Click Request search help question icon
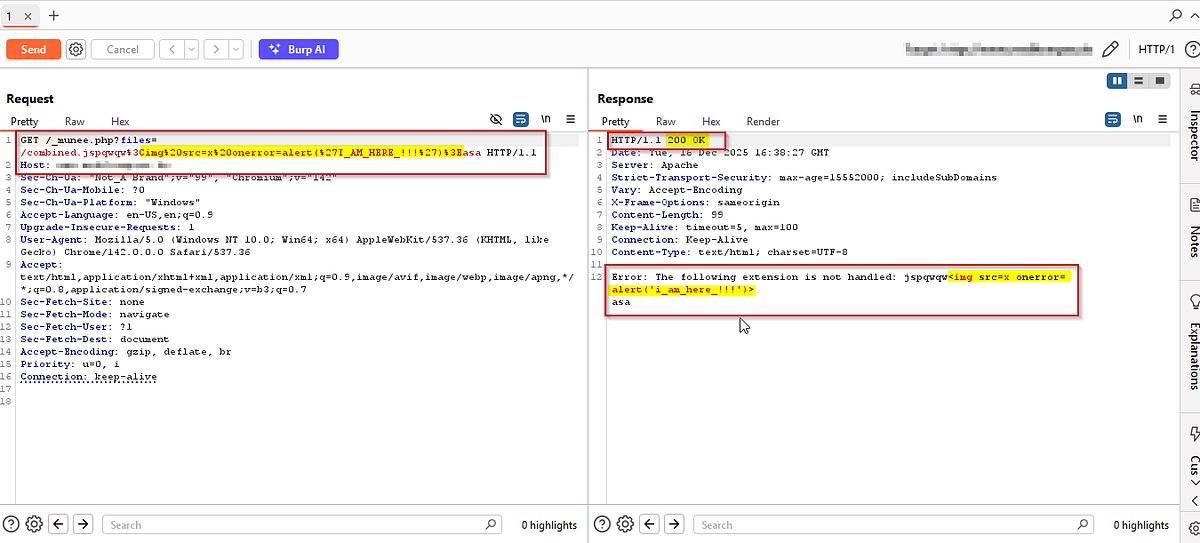 (13, 524)
